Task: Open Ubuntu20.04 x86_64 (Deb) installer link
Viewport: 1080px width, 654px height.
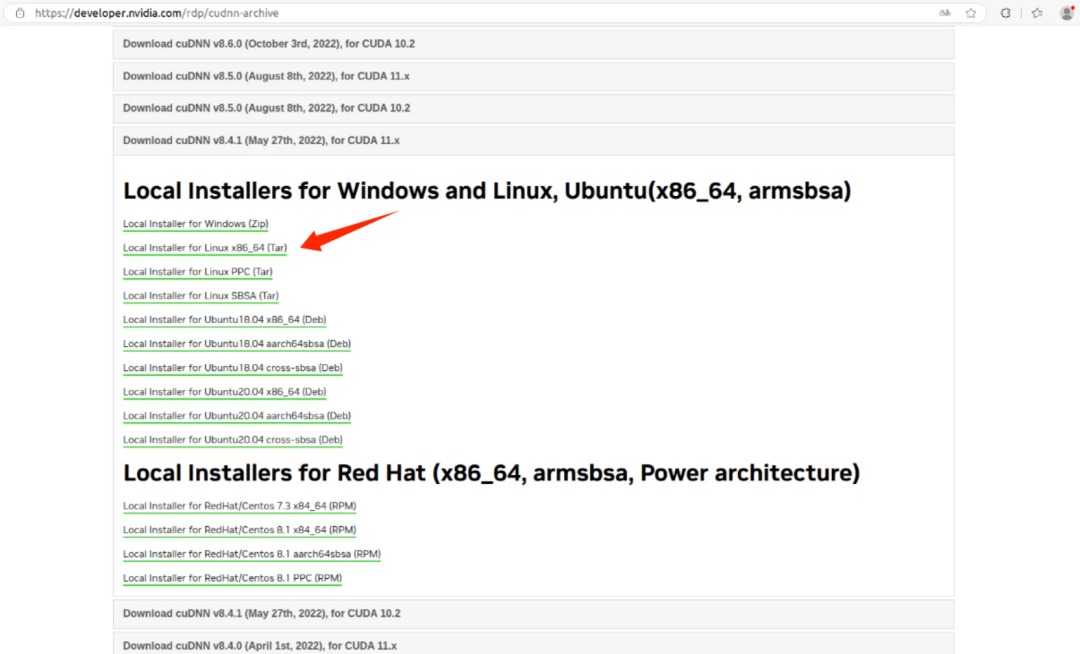Action: pos(225,392)
